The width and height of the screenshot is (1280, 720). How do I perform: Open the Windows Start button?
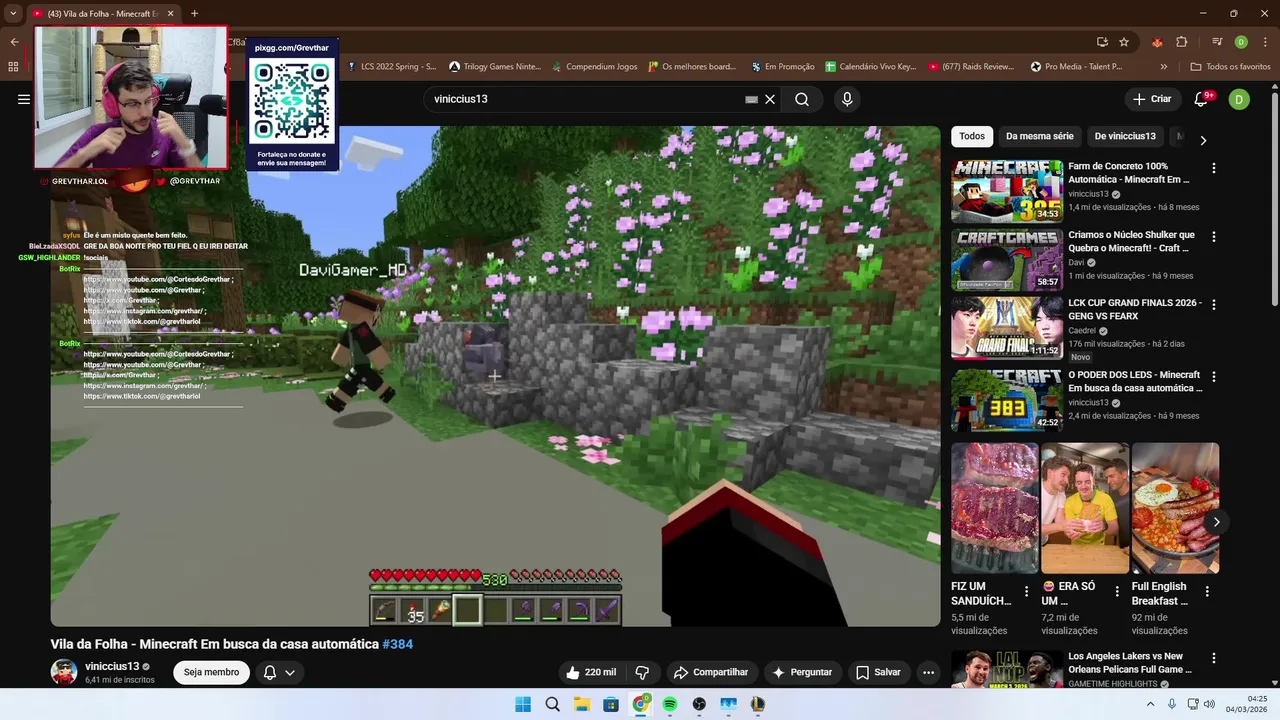523,704
